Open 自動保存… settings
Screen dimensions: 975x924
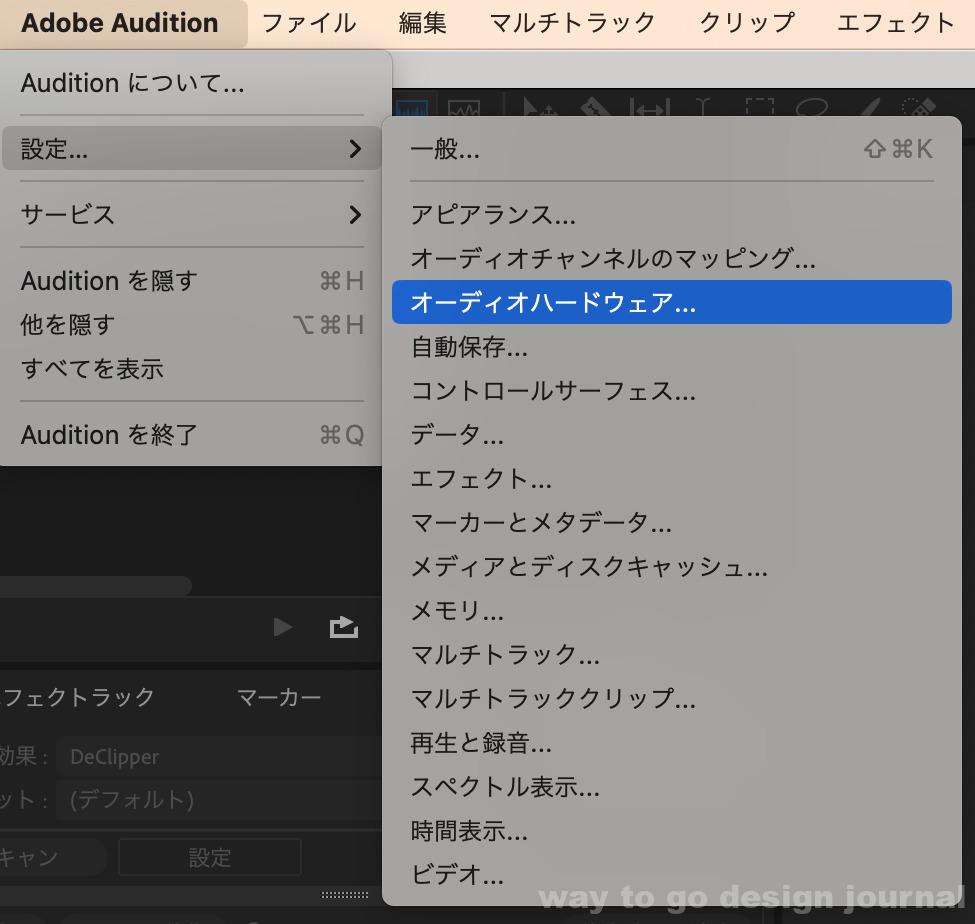(x=672, y=346)
